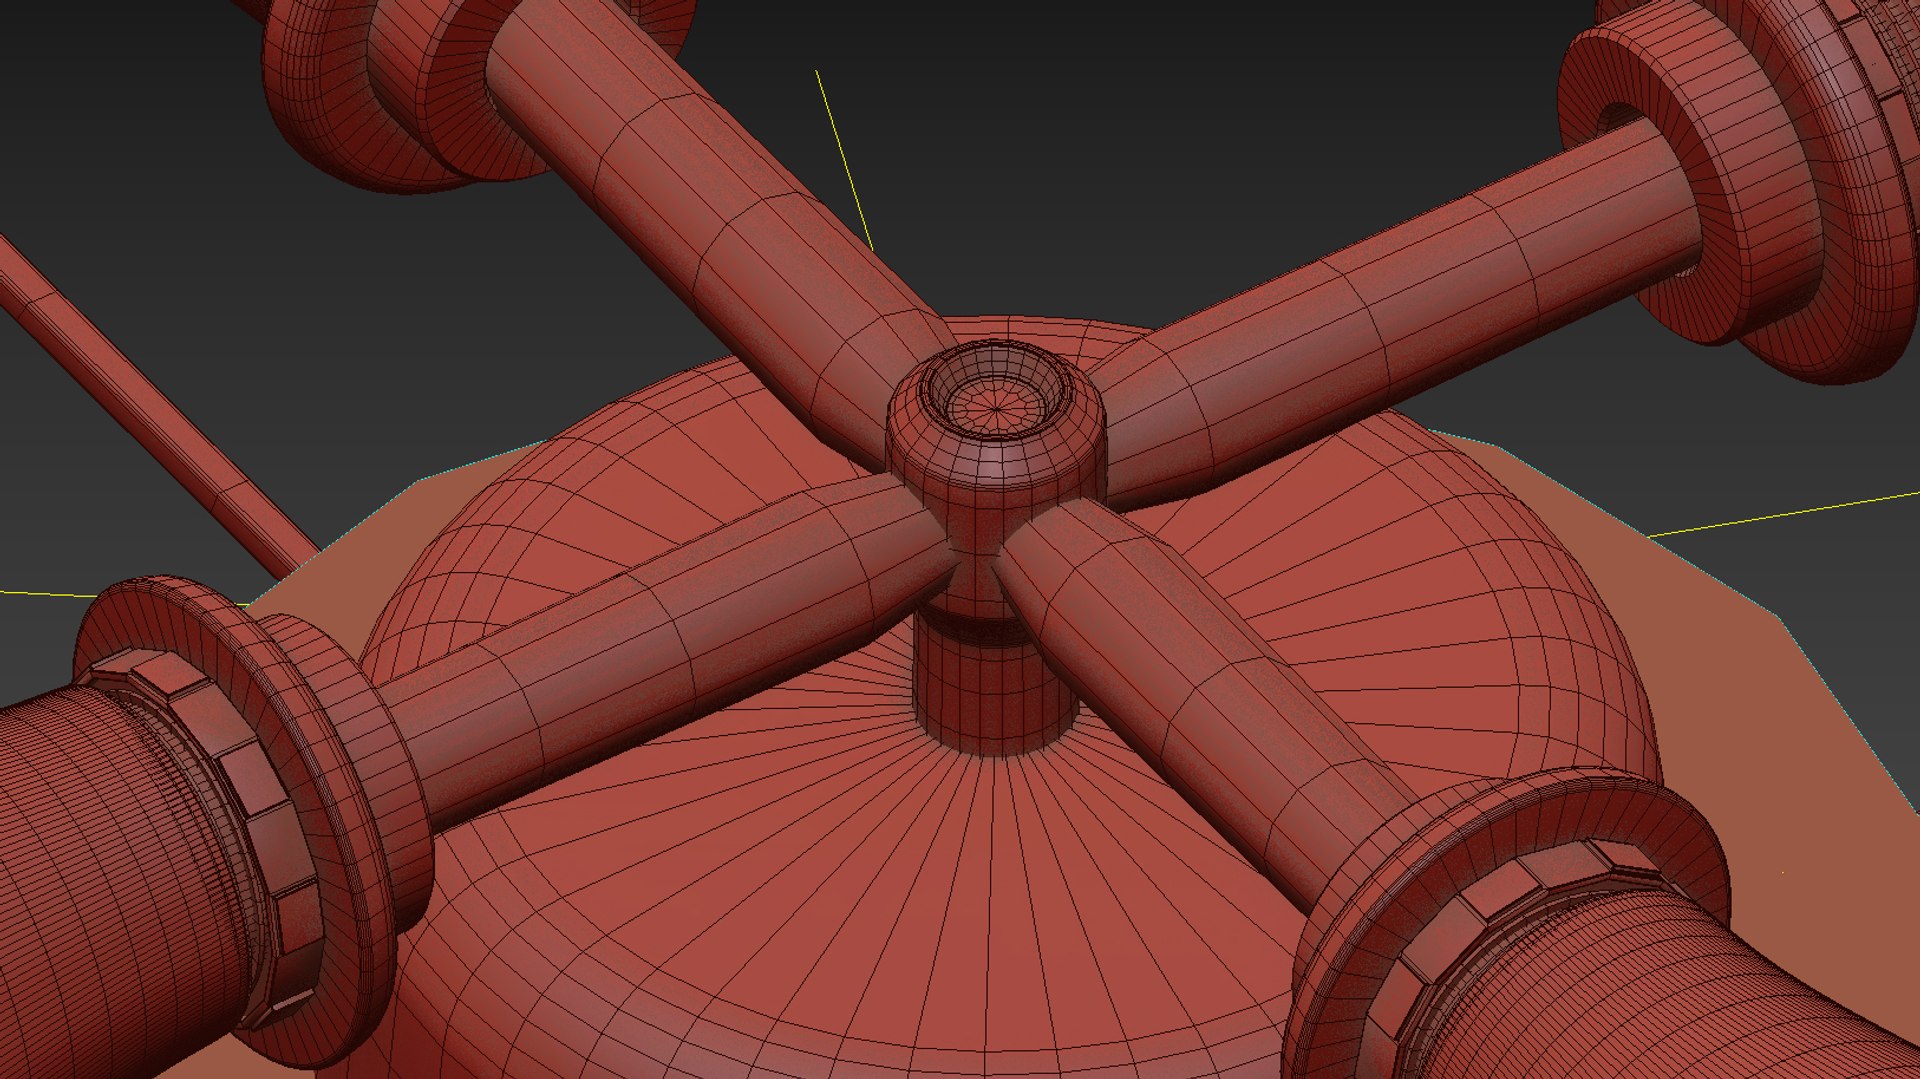Click the thin diagonal rod on the left

155,400
